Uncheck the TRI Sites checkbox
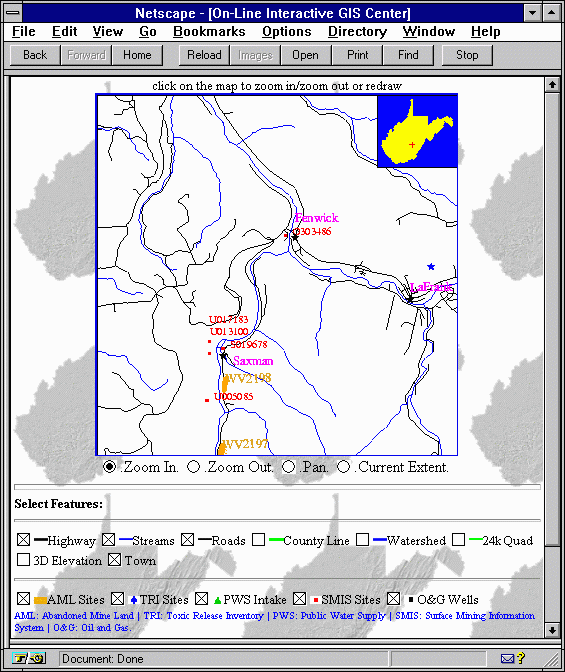565x672 pixels. point(117,599)
